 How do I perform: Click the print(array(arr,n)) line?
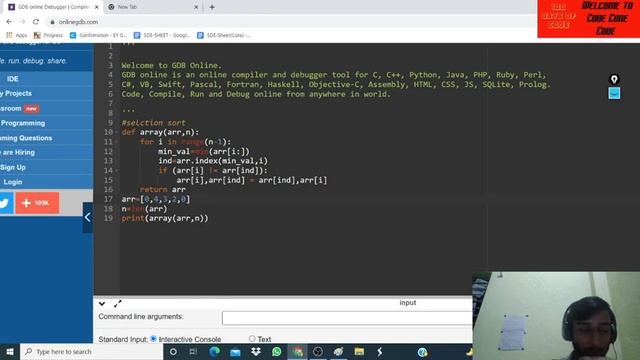click(165, 218)
